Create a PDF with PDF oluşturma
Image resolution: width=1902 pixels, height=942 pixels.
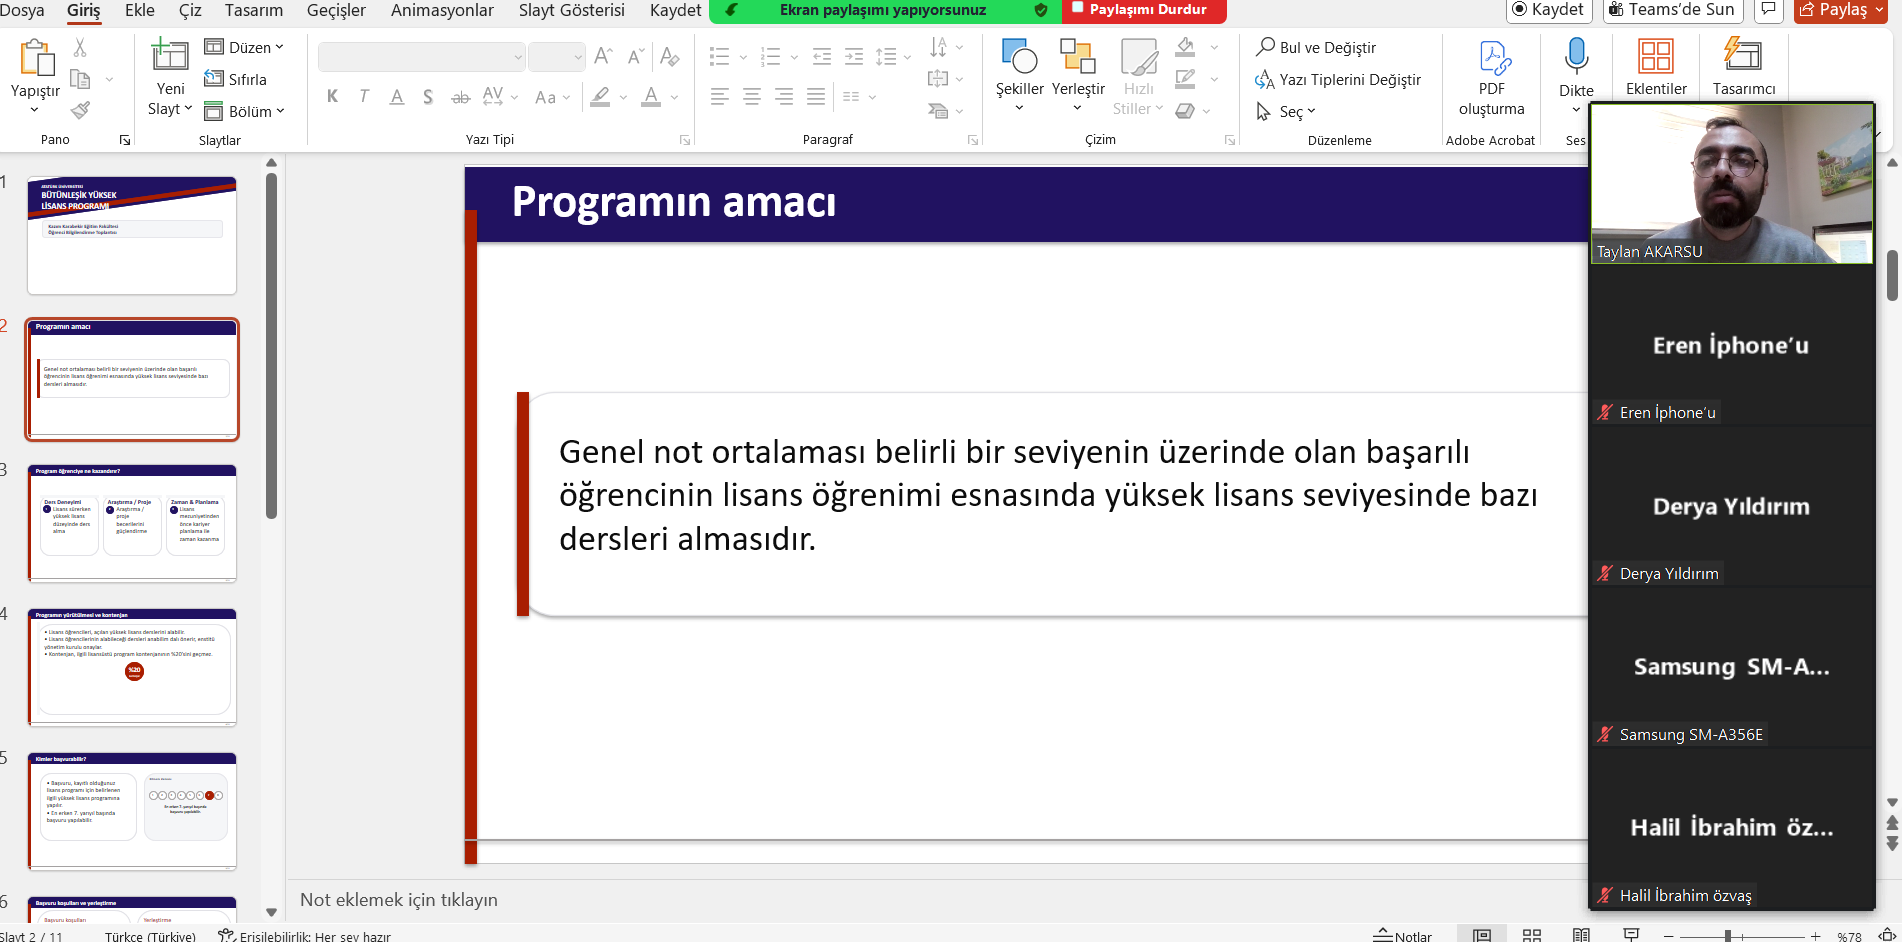coord(1491,75)
